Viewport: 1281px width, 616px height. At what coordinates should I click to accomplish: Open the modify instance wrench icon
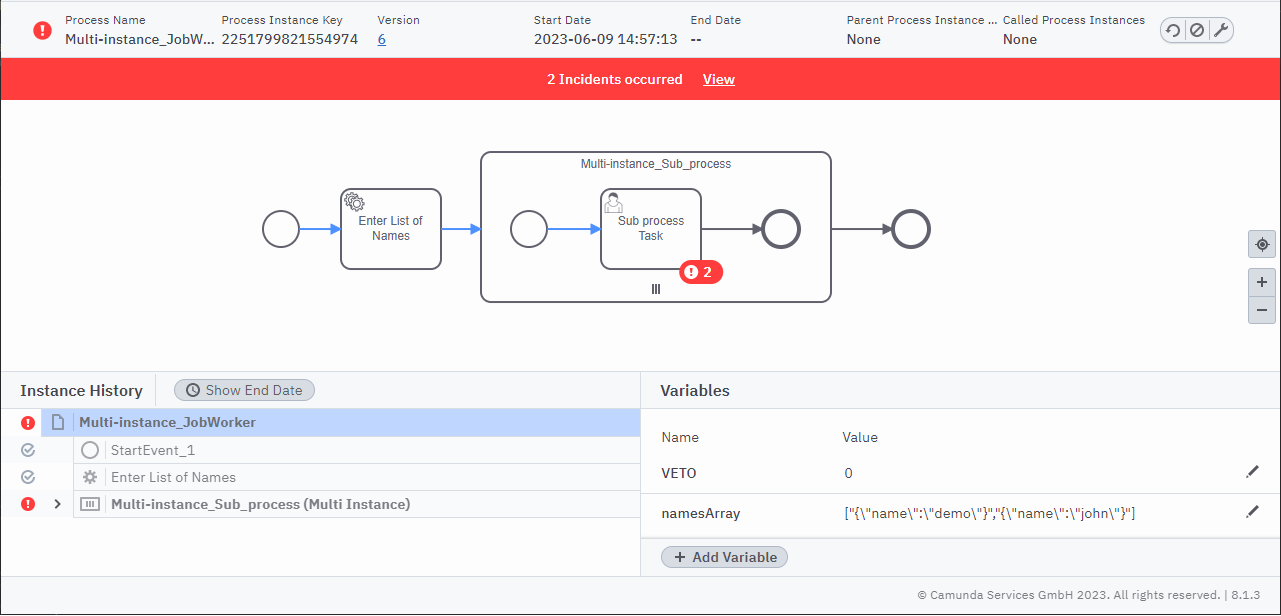1220,30
